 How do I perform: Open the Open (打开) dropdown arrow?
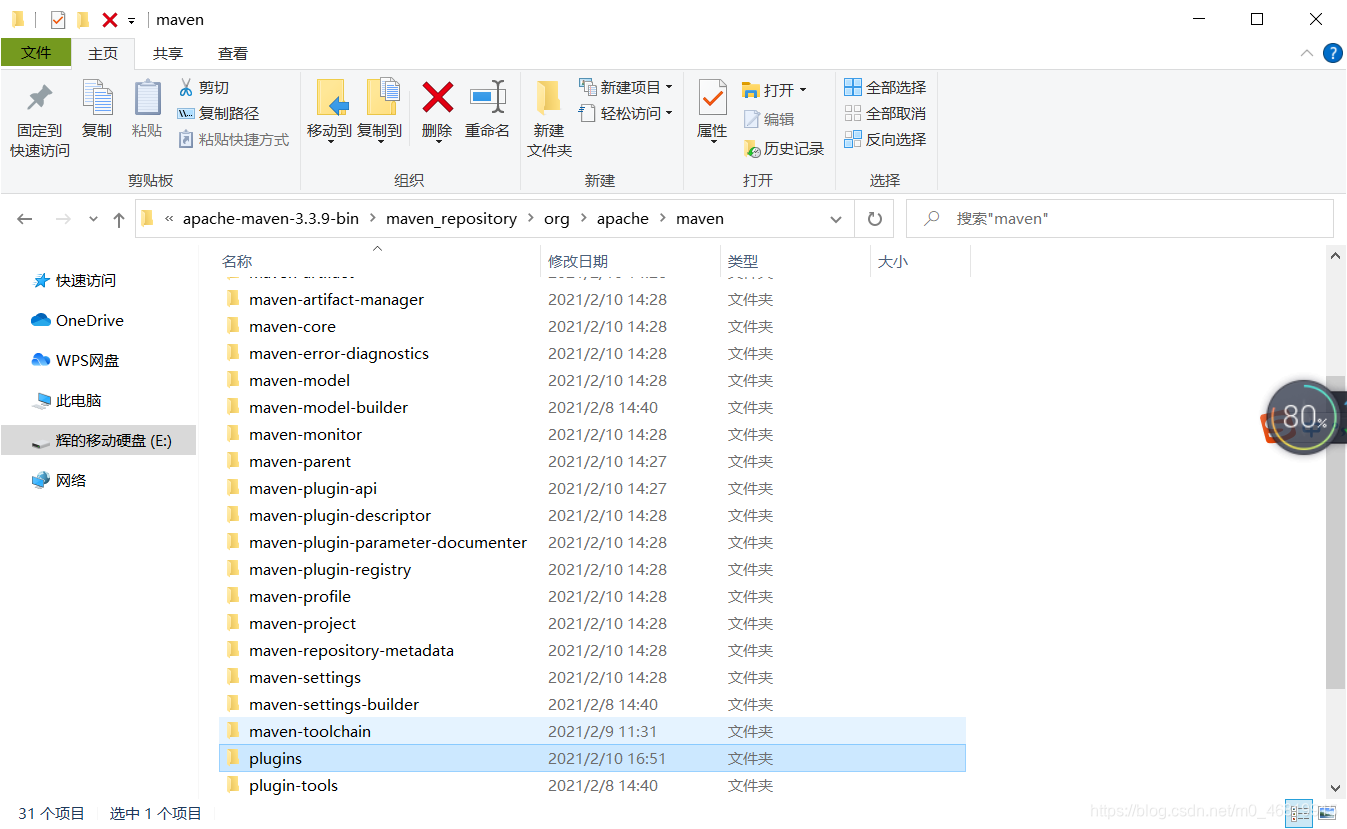[803, 90]
